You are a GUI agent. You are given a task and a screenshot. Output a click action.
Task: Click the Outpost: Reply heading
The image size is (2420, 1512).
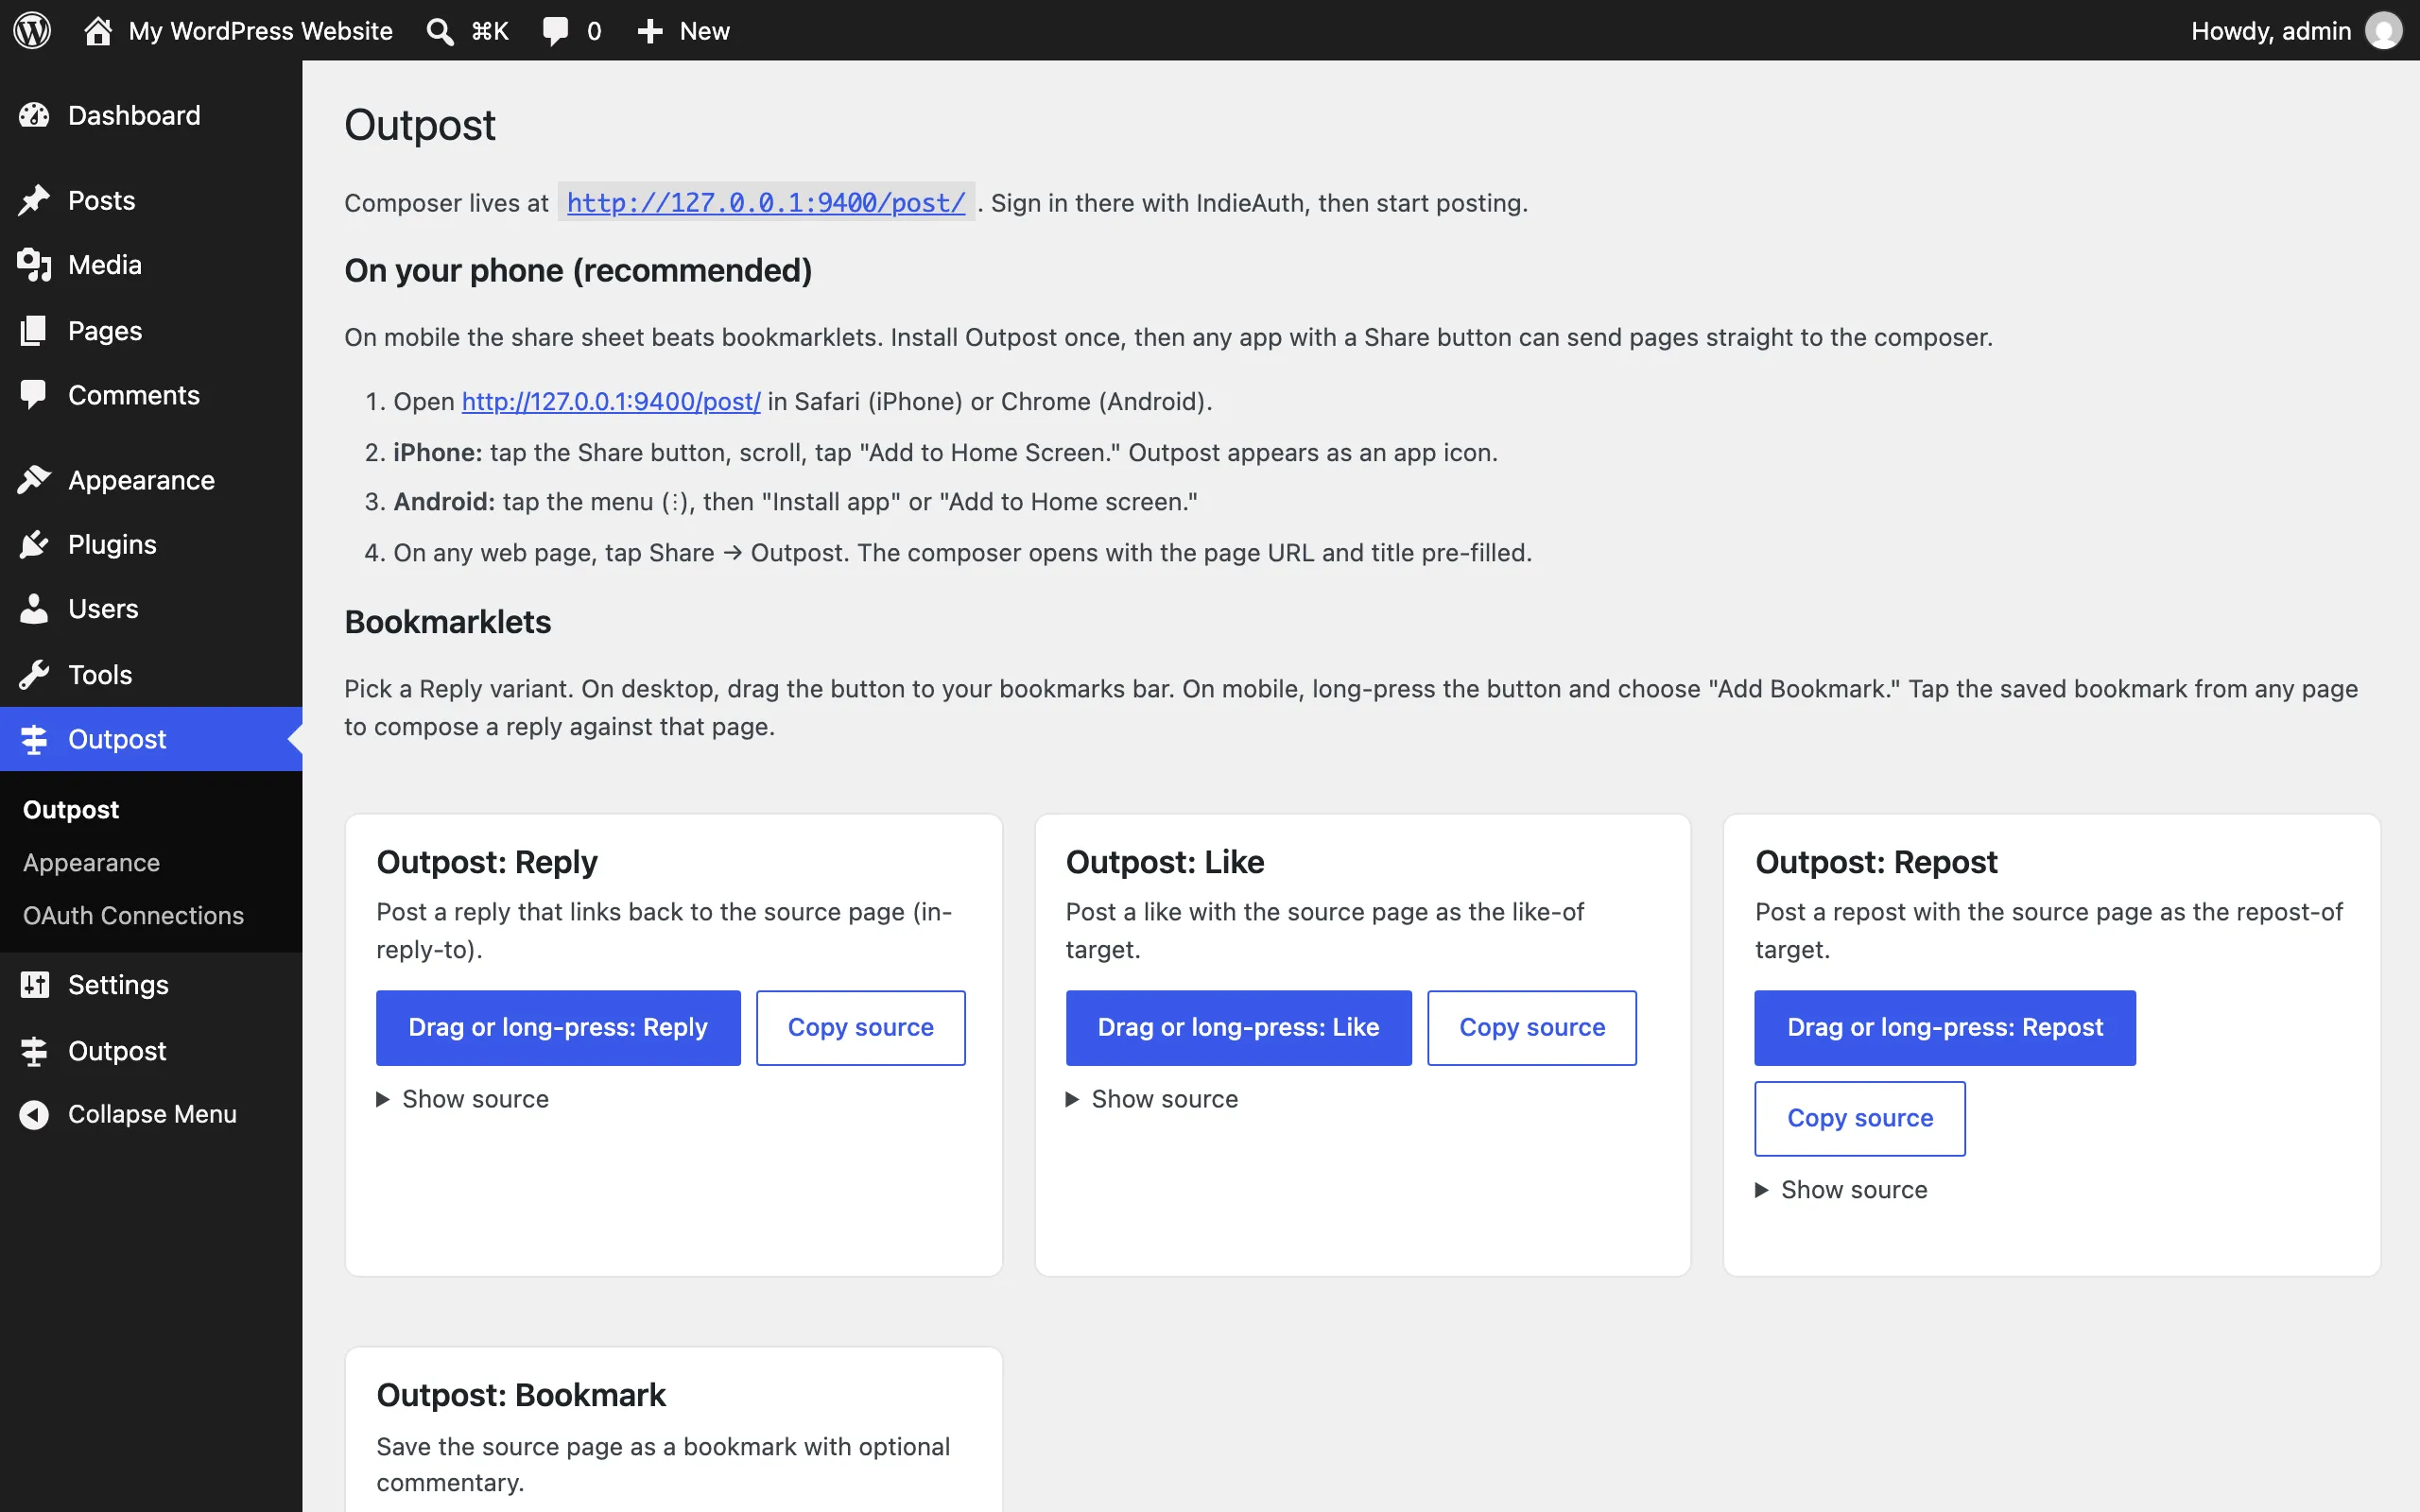[487, 862]
